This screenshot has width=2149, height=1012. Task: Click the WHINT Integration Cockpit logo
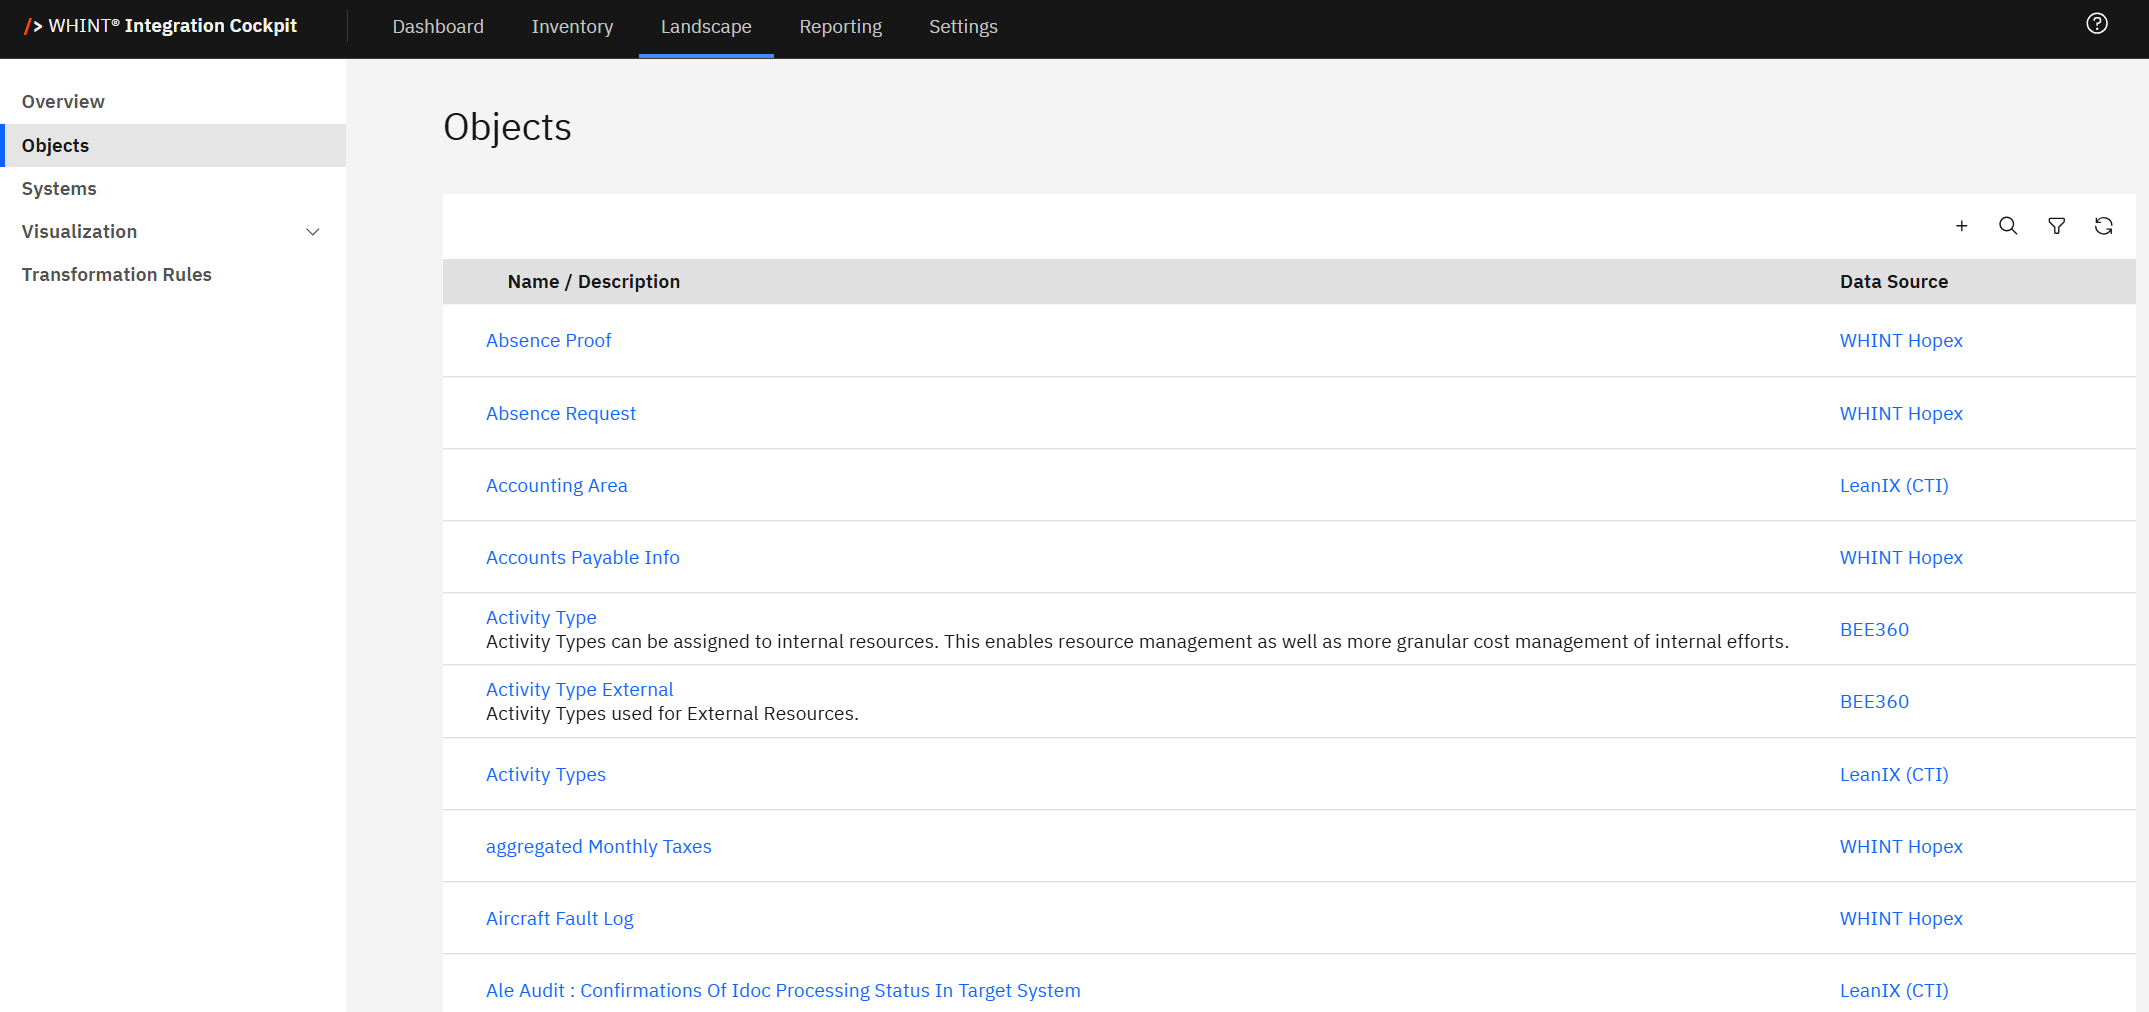tap(161, 26)
